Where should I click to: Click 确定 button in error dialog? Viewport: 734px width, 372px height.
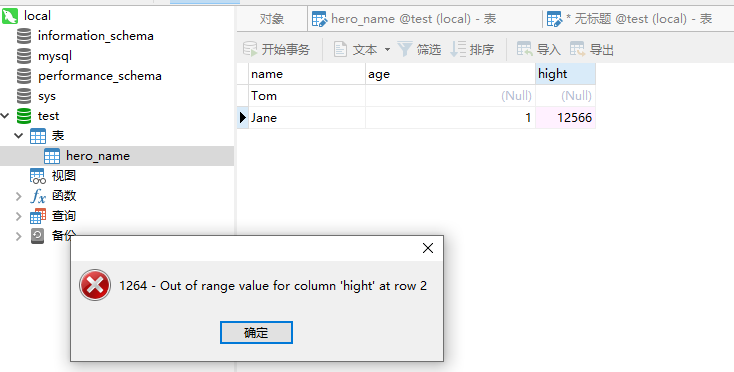[256, 332]
